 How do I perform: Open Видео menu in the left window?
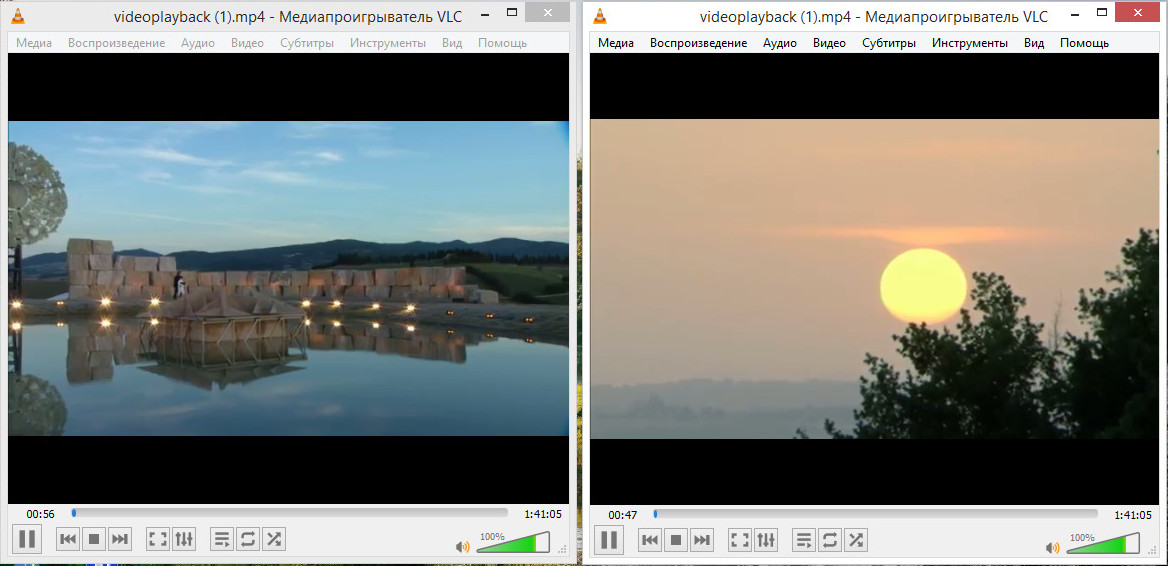click(x=247, y=43)
